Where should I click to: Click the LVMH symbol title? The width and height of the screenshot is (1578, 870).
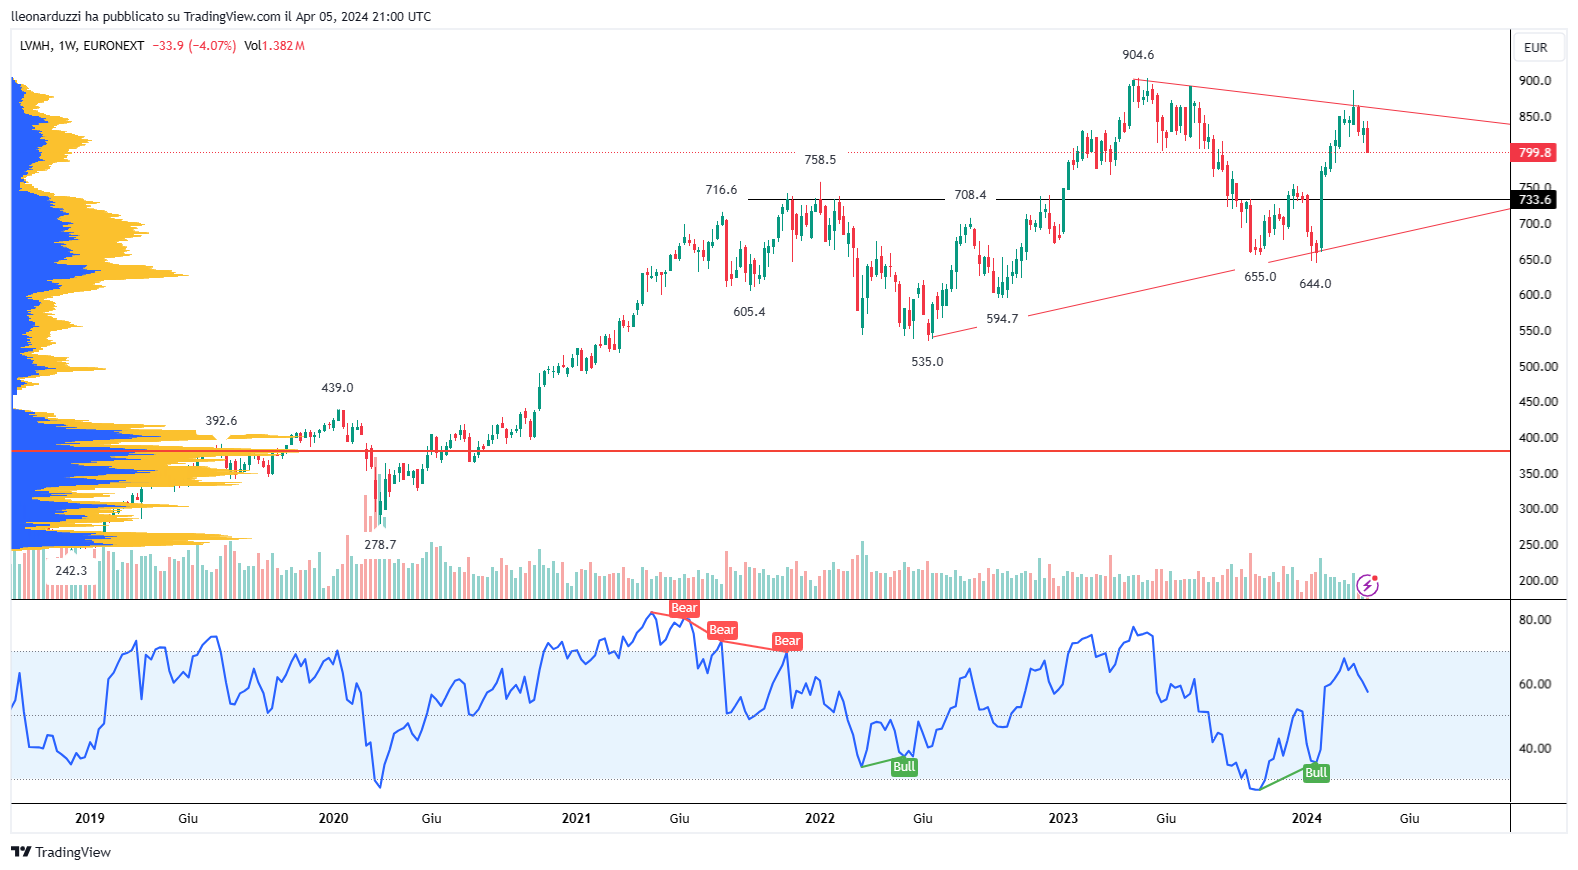(x=35, y=46)
